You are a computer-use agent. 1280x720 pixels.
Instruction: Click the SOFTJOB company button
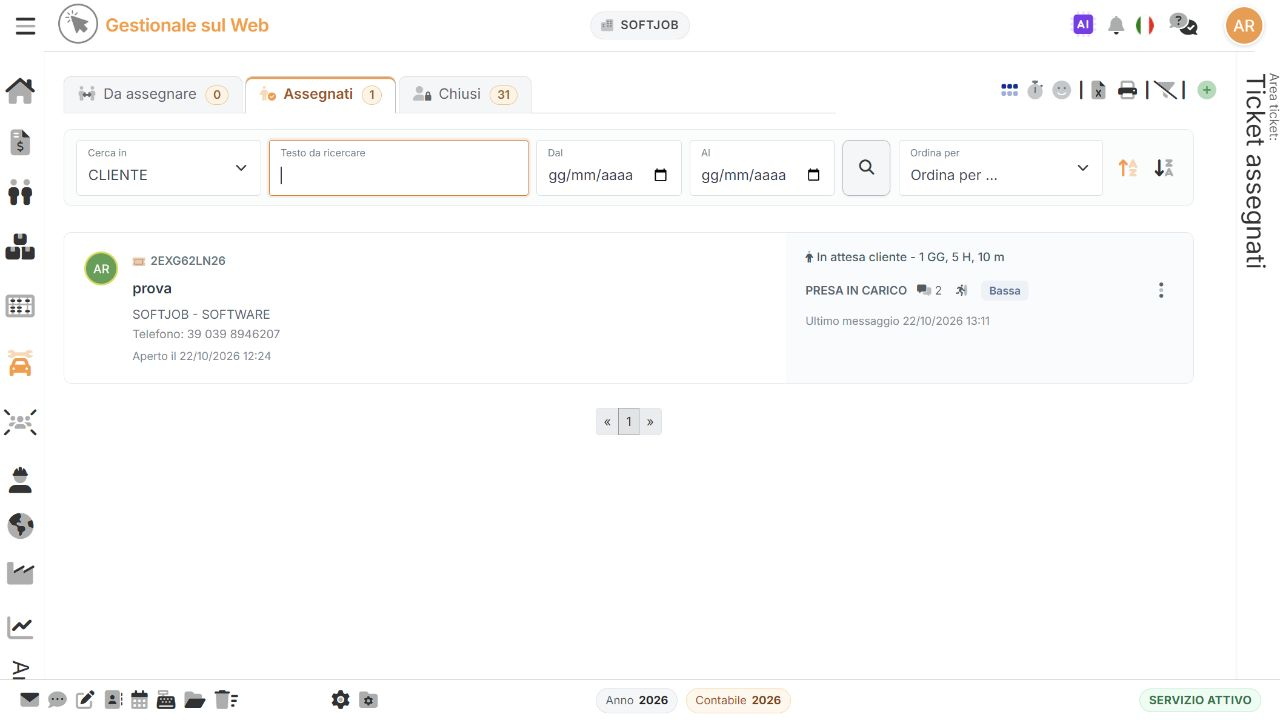click(640, 25)
